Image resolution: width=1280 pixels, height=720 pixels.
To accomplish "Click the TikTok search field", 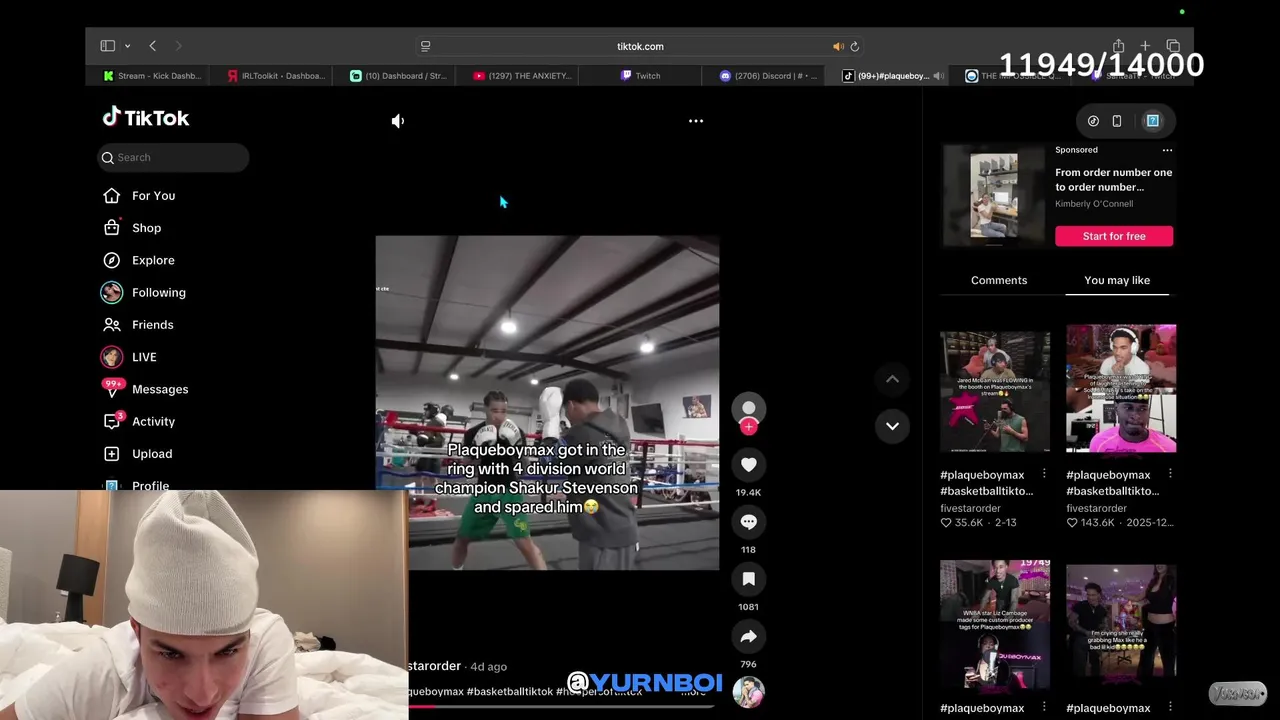I will point(174,157).
